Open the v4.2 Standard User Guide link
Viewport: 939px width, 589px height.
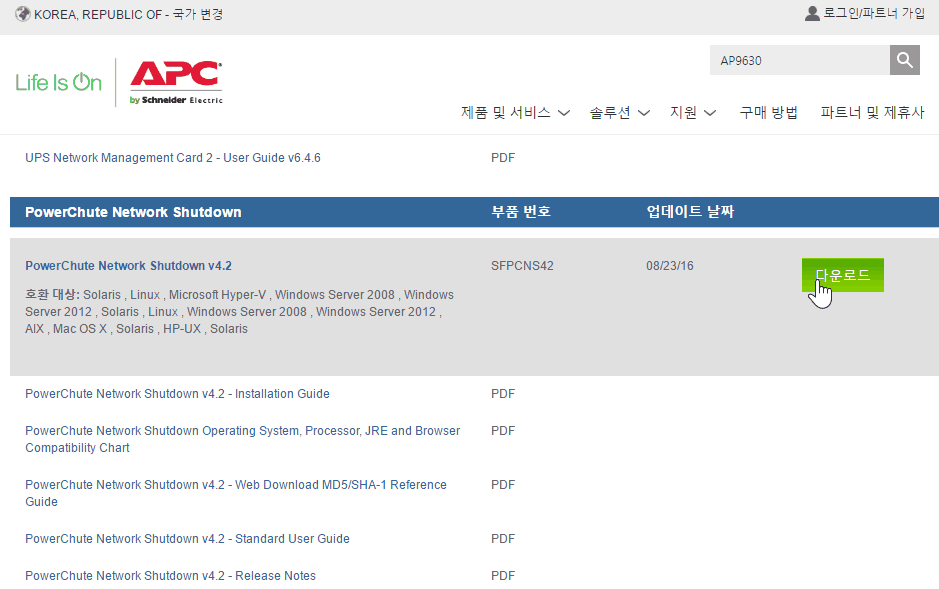[x=187, y=539]
